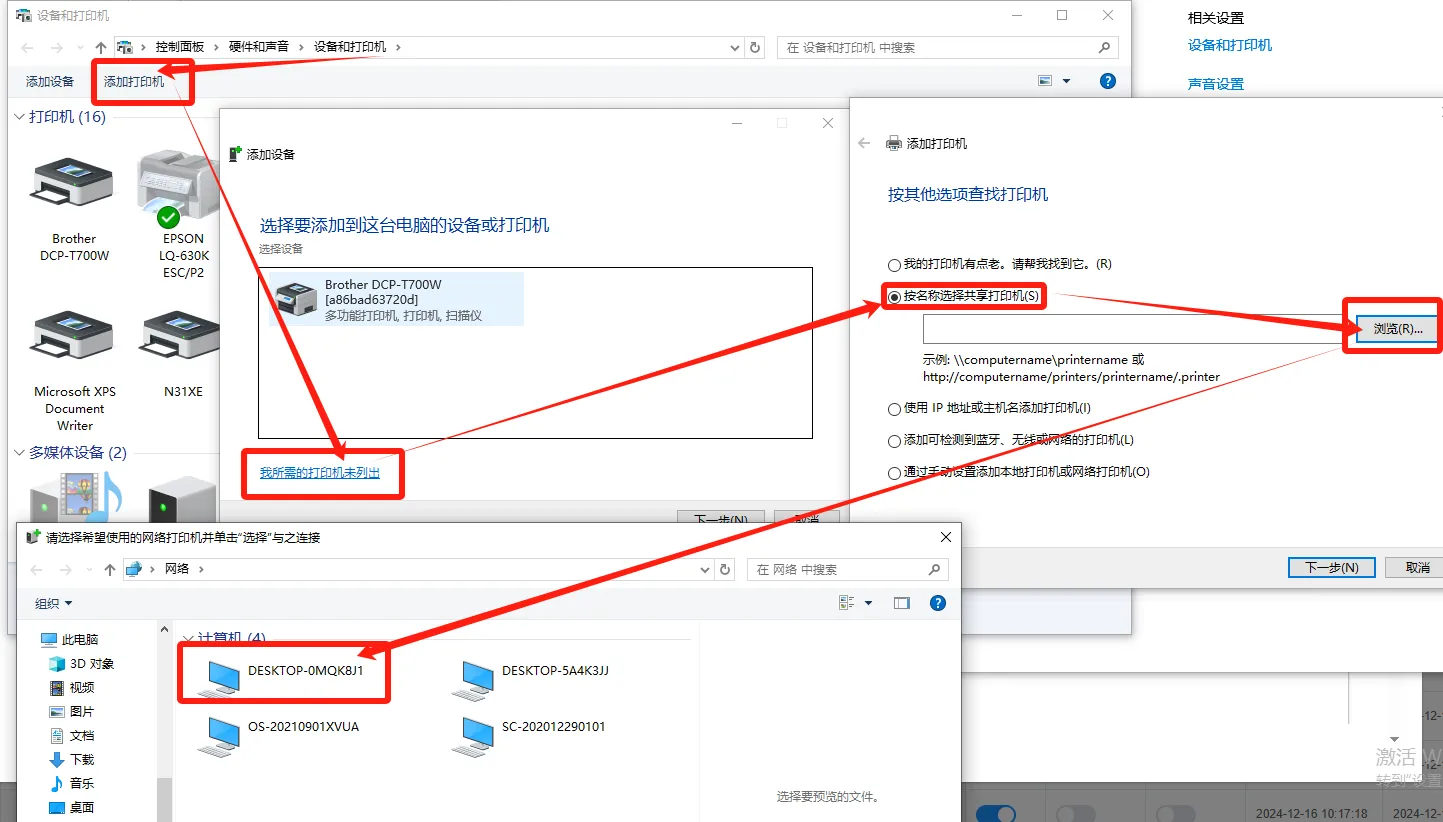Open the 组织 dropdown menu
This screenshot has height=822, width=1443.
pyautogui.click(x=53, y=603)
